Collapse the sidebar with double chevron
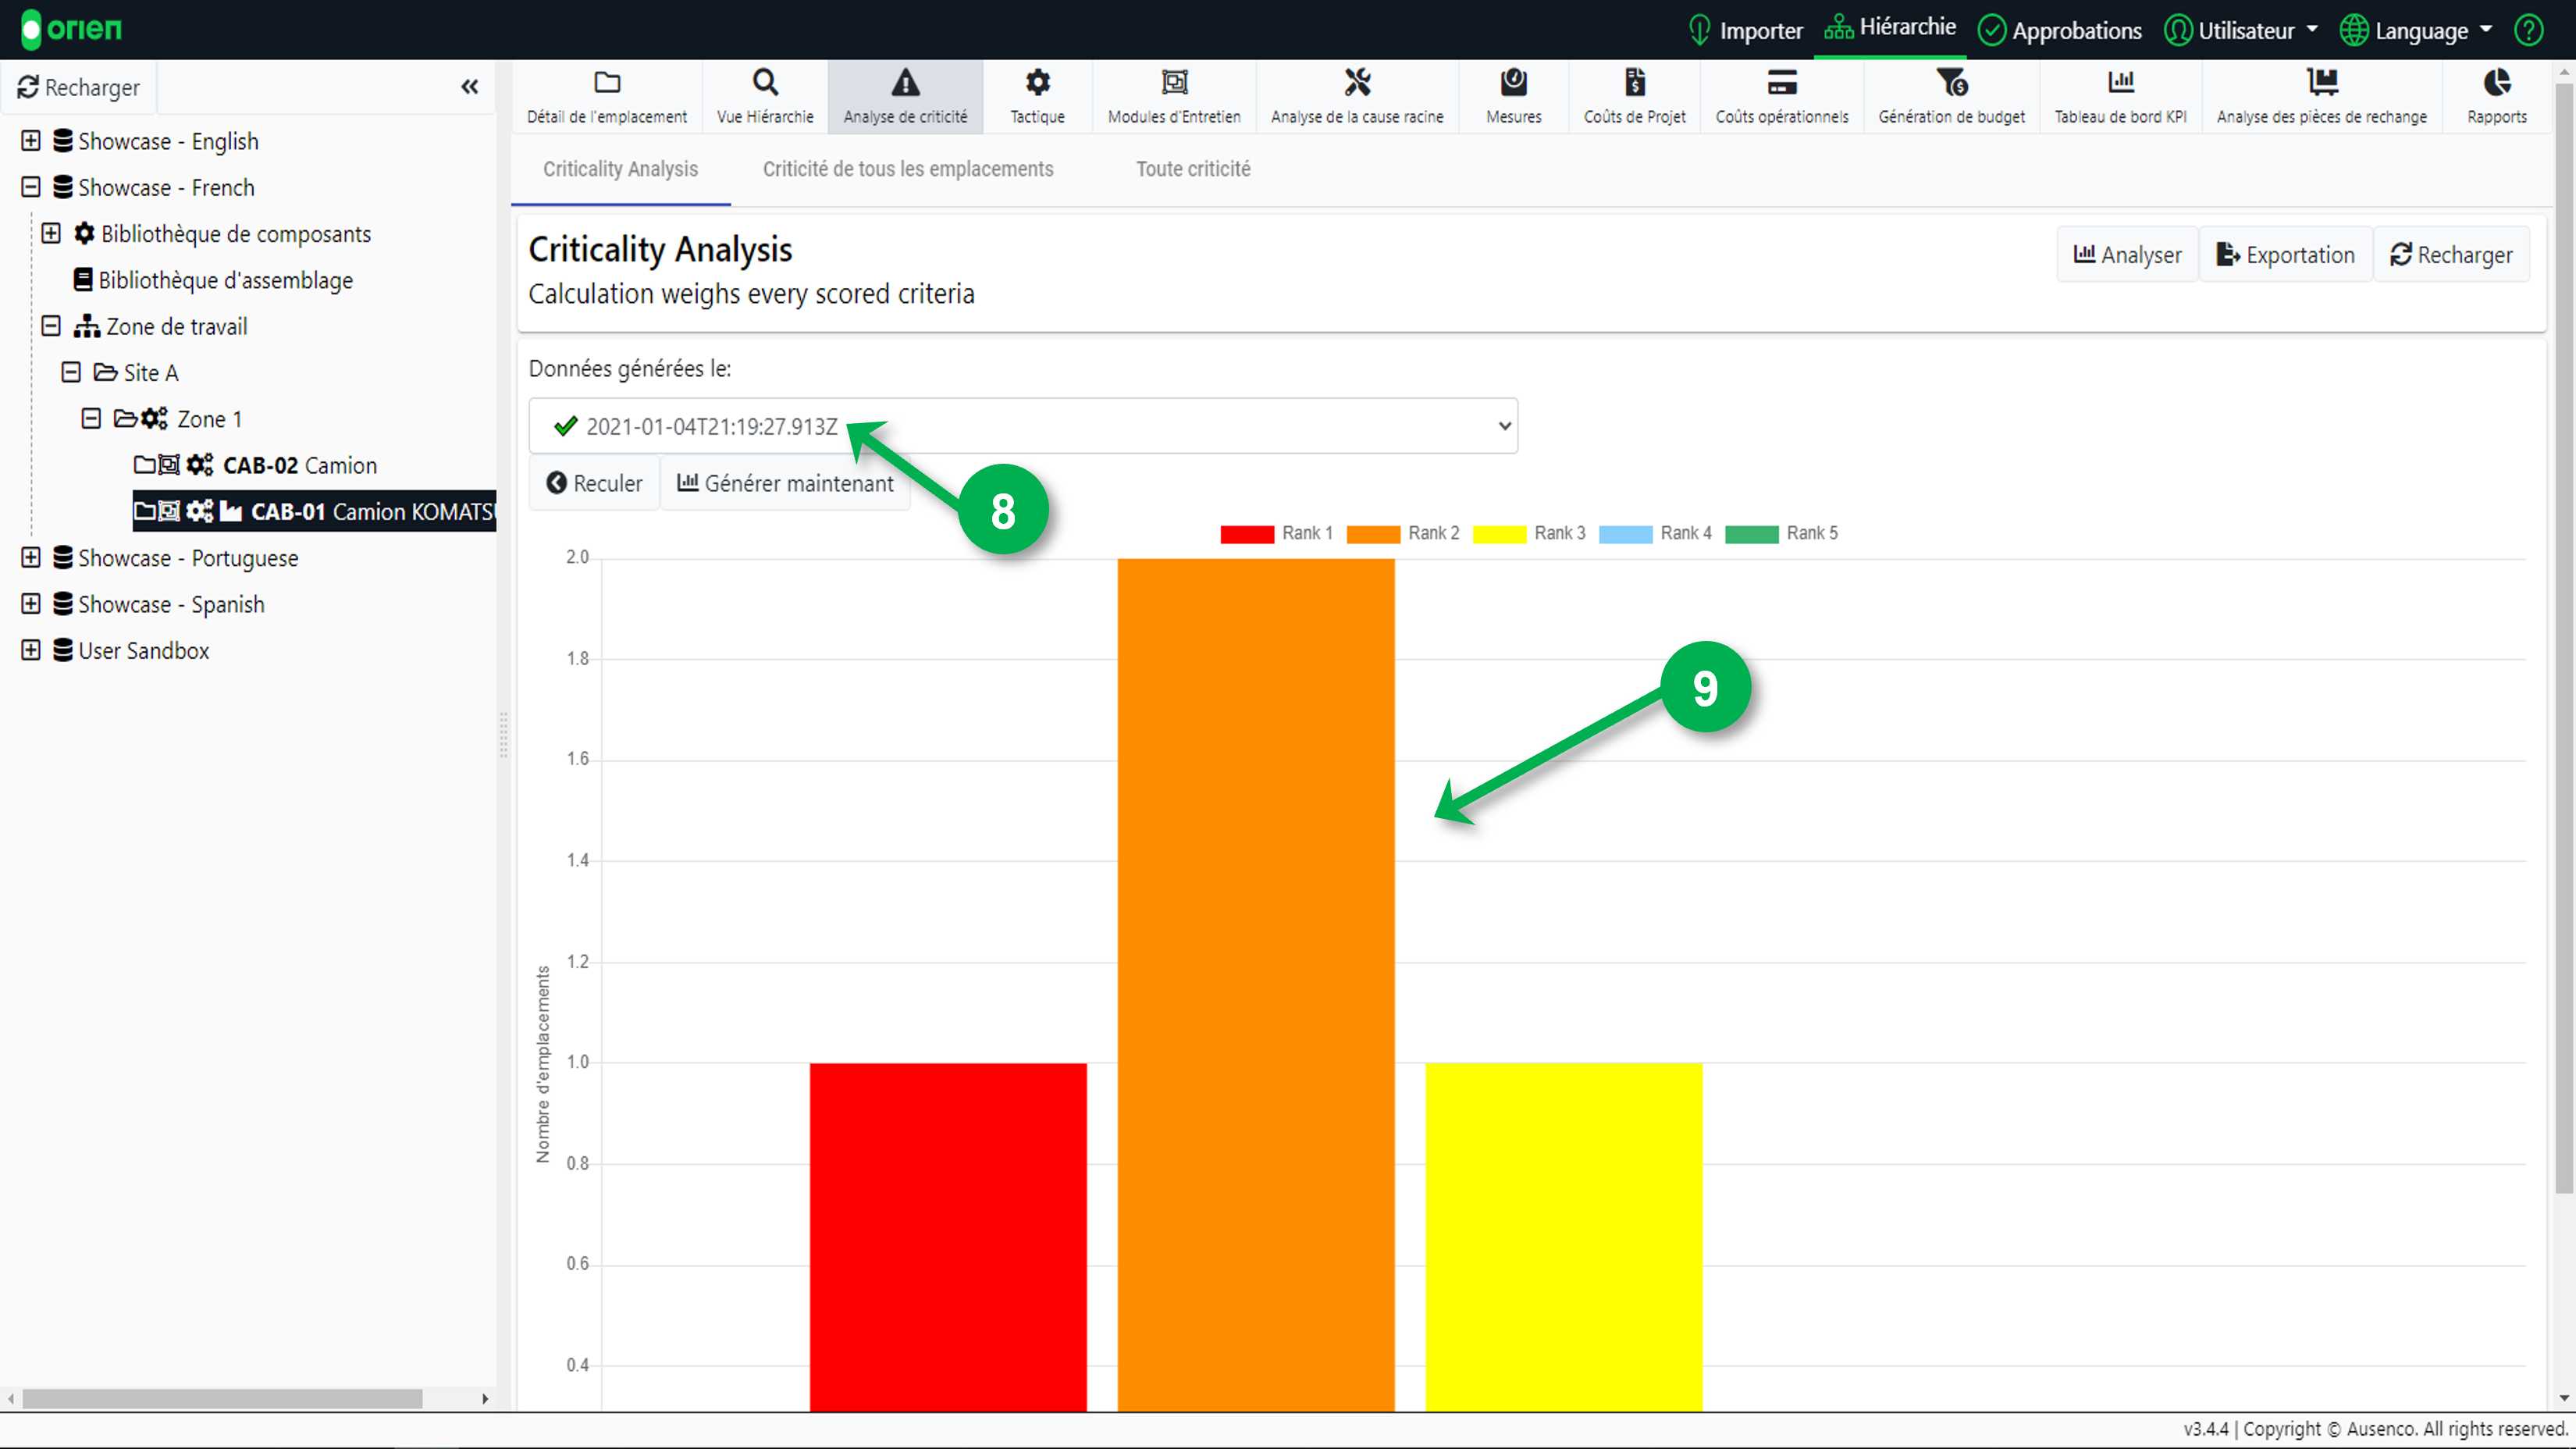Image resolution: width=2576 pixels, height=1449 pixels. (469, 87)
